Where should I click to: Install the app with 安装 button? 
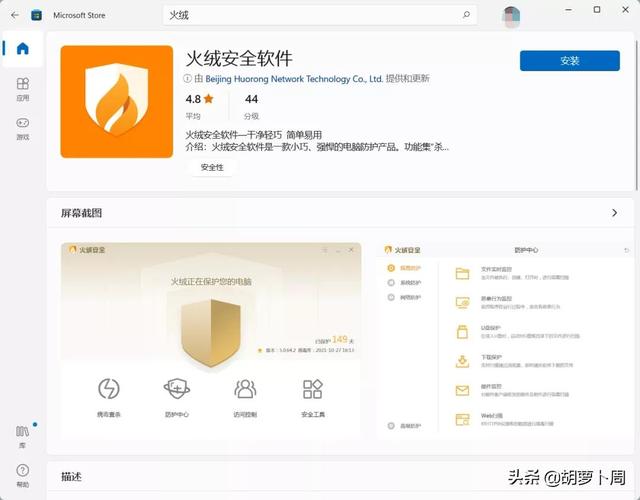coord(570,61)
